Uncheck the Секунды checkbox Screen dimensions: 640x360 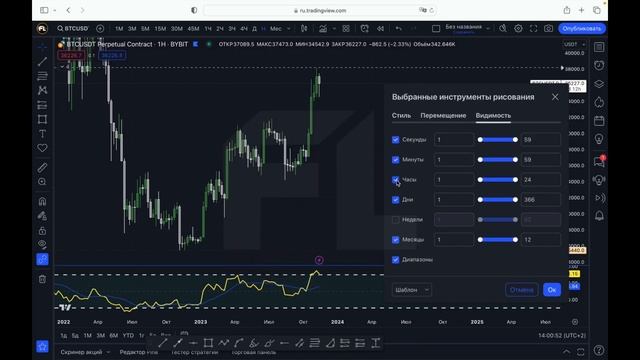coord(396,140)
